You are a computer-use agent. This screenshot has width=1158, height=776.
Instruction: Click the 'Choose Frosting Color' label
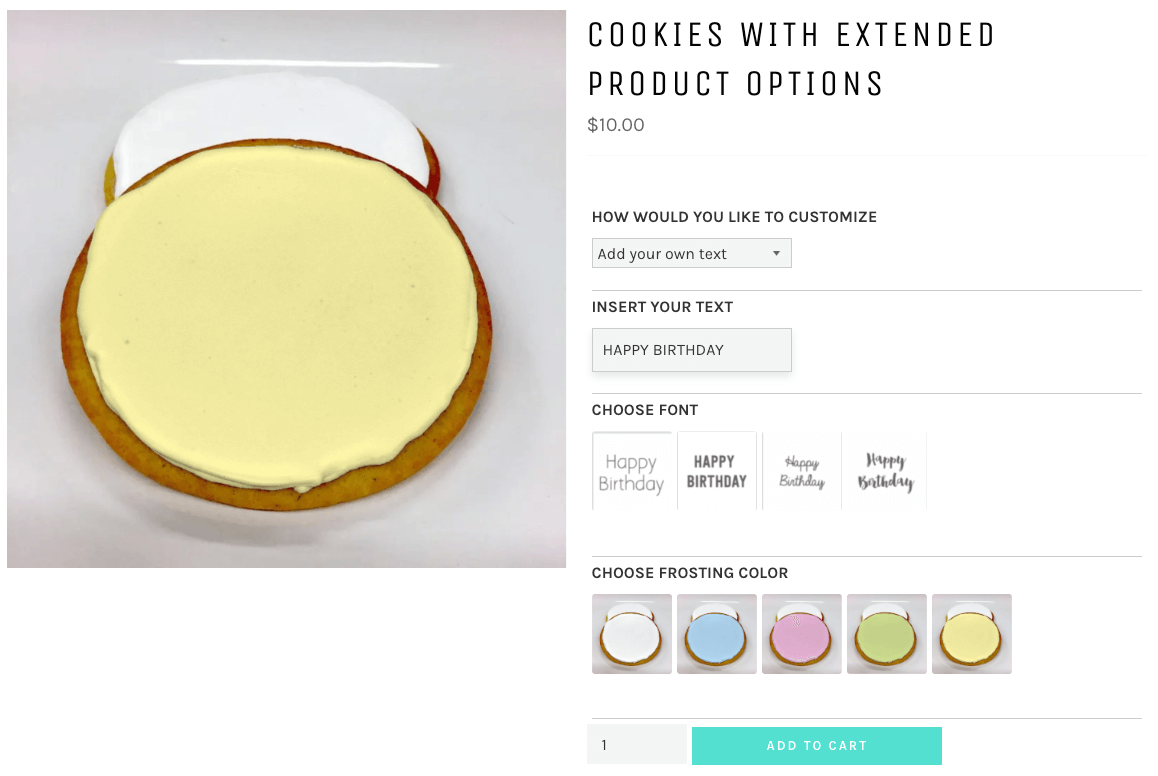690,573
